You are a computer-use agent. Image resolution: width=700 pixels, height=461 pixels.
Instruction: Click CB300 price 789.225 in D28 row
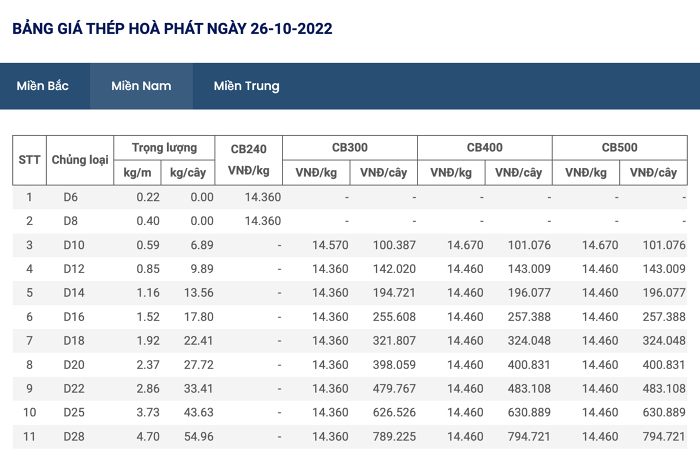(394, 436)
